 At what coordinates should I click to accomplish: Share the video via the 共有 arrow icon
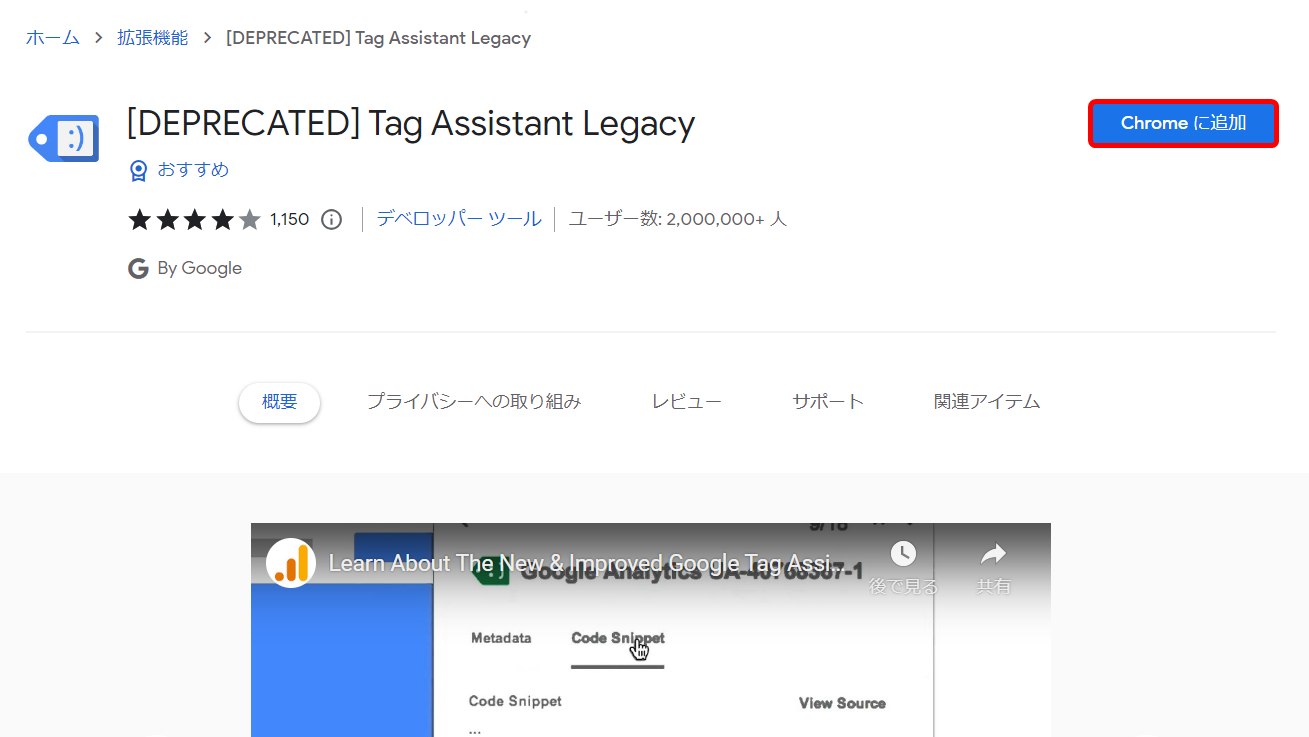point(993,553)
